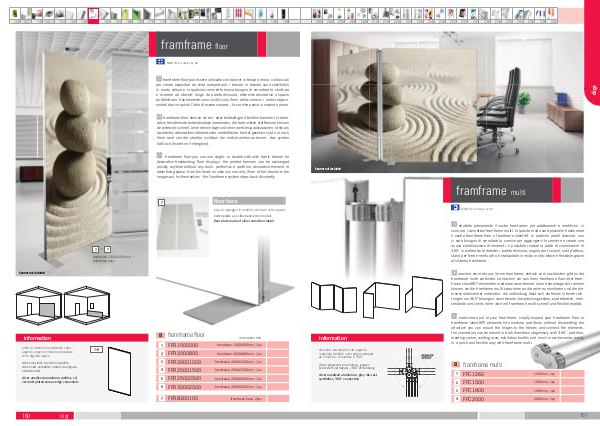Select product row FFC 1500

coord(518,382)
